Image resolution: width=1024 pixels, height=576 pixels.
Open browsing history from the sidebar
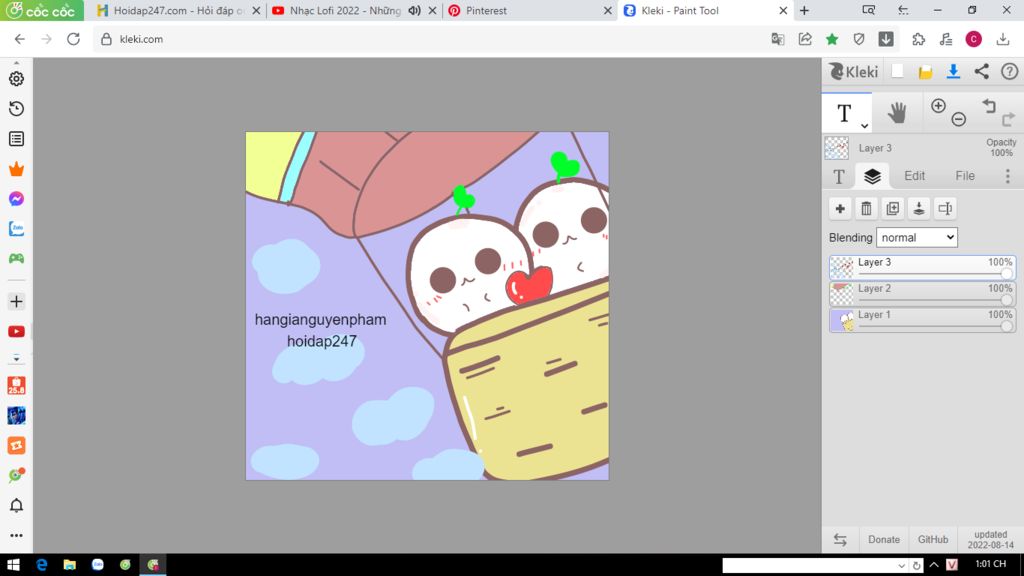[x=16, y=109]
